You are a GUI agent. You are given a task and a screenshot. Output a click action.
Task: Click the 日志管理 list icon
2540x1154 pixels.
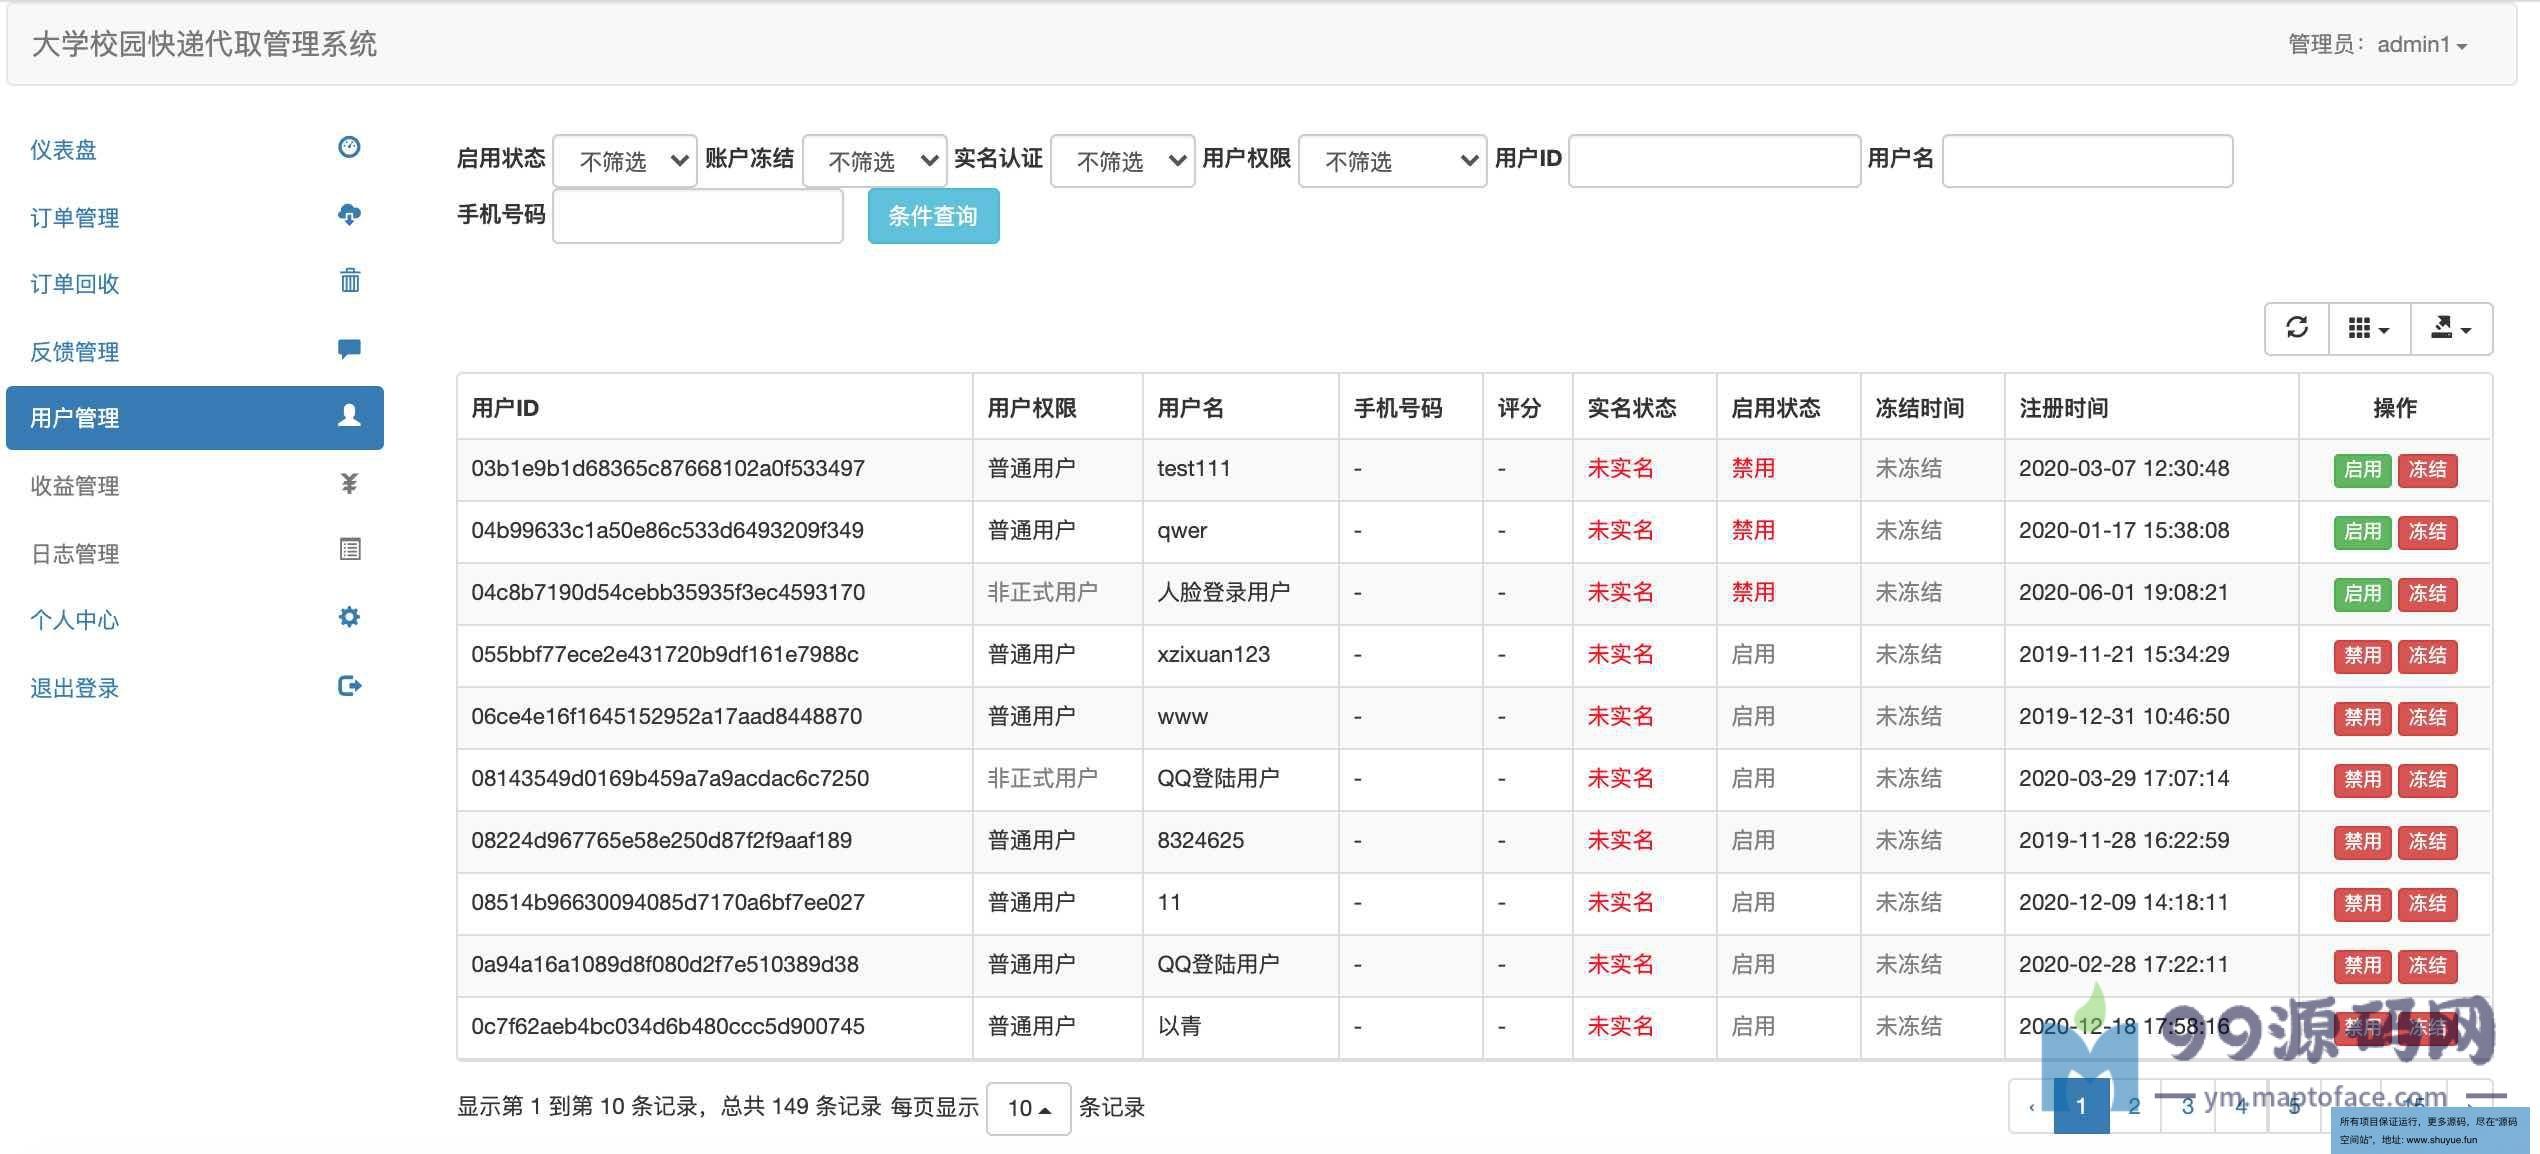tap(350, 550)
